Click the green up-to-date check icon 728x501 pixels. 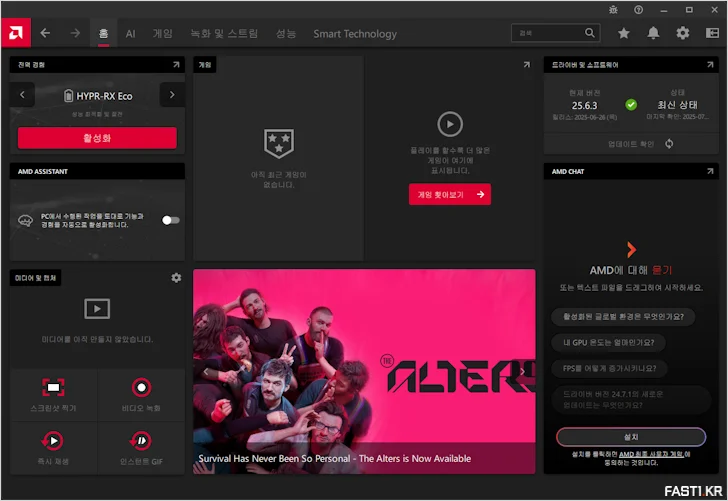coord(631,104)
